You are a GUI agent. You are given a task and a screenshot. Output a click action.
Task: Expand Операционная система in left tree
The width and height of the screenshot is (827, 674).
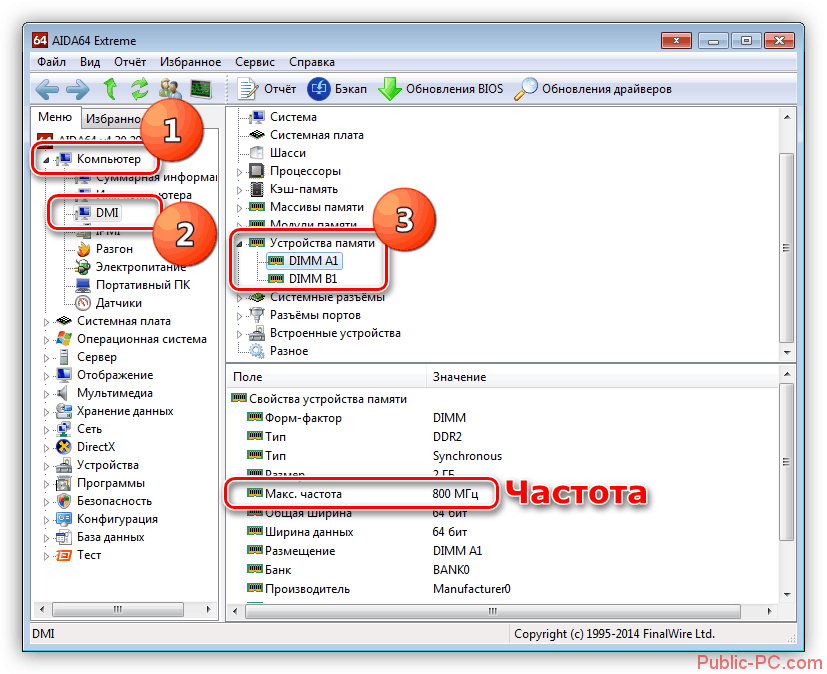(x=46, y=339)
